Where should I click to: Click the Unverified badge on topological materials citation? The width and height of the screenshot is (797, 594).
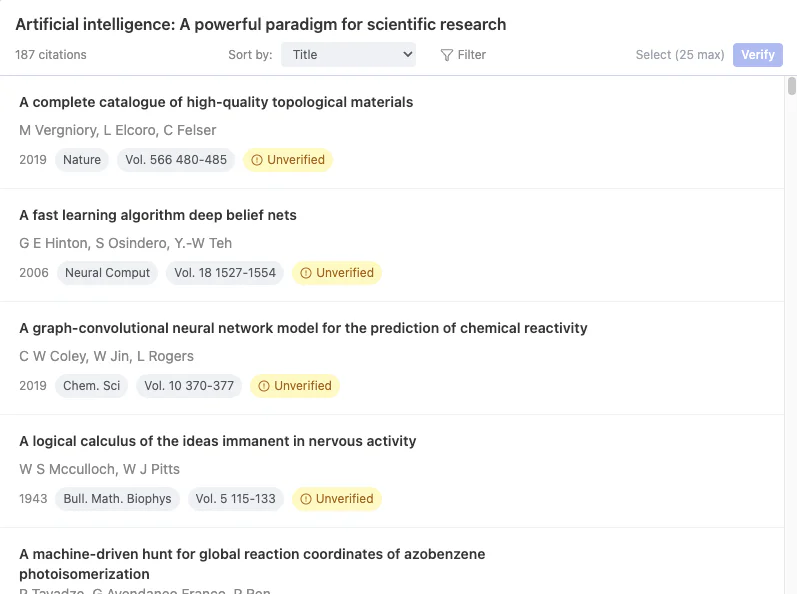pos(288,160)
